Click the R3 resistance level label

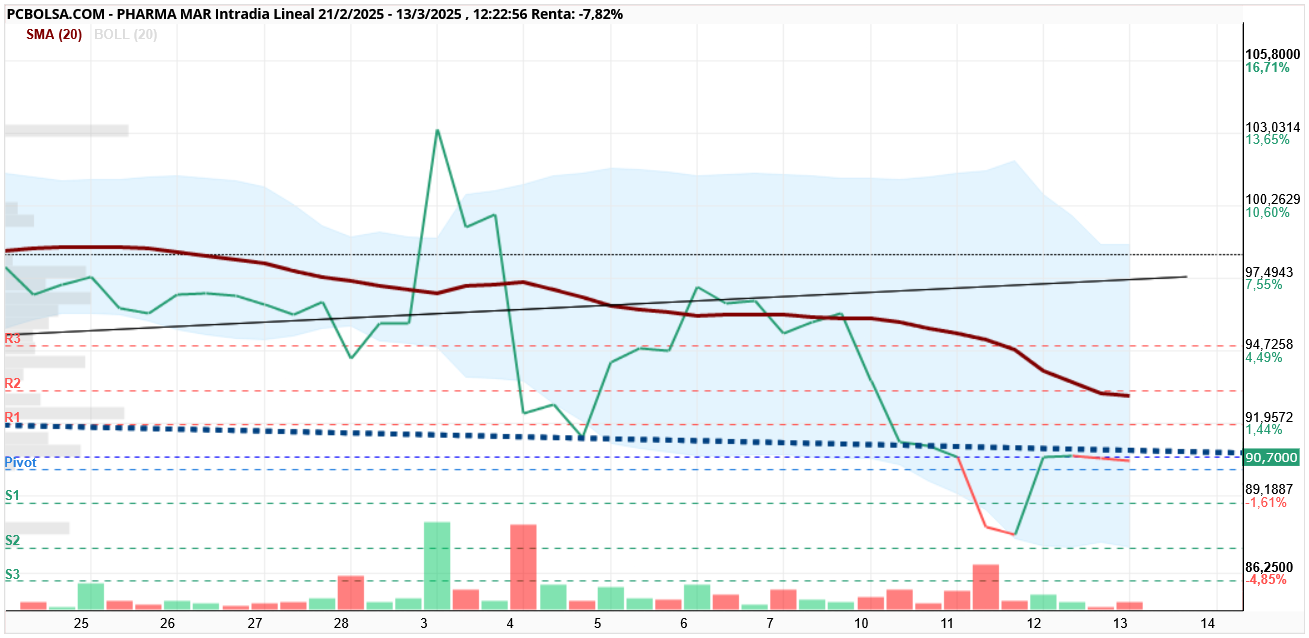click(13, 339)
